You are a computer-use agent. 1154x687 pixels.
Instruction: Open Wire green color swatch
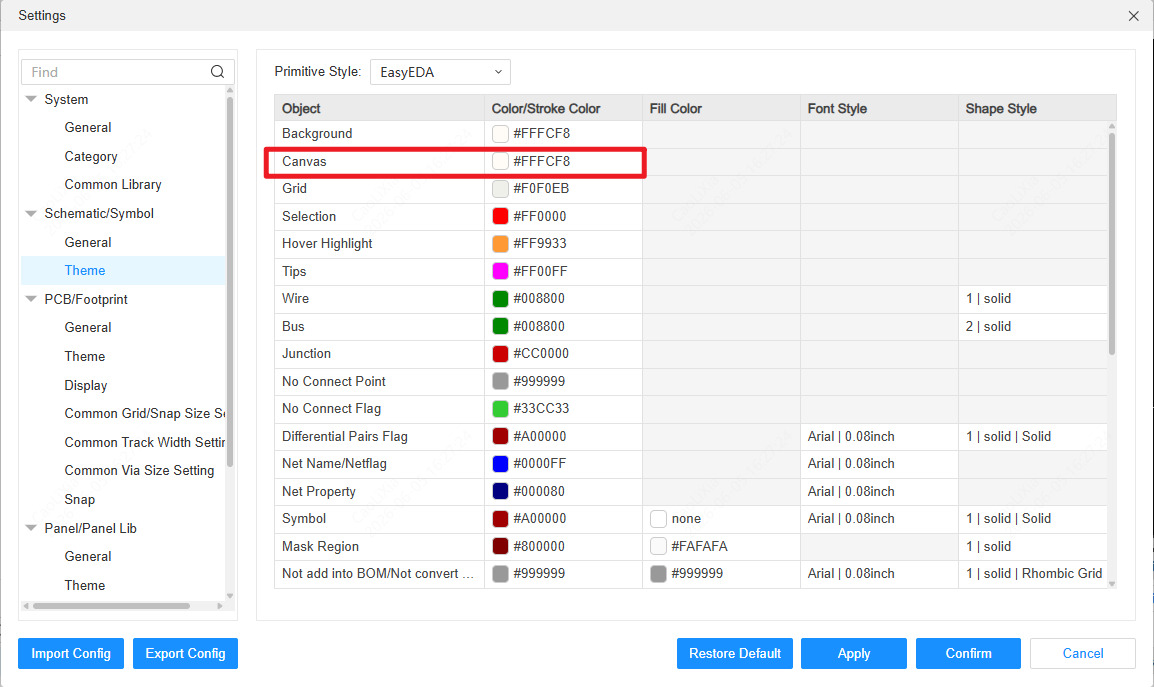click(x=500, y=298)
